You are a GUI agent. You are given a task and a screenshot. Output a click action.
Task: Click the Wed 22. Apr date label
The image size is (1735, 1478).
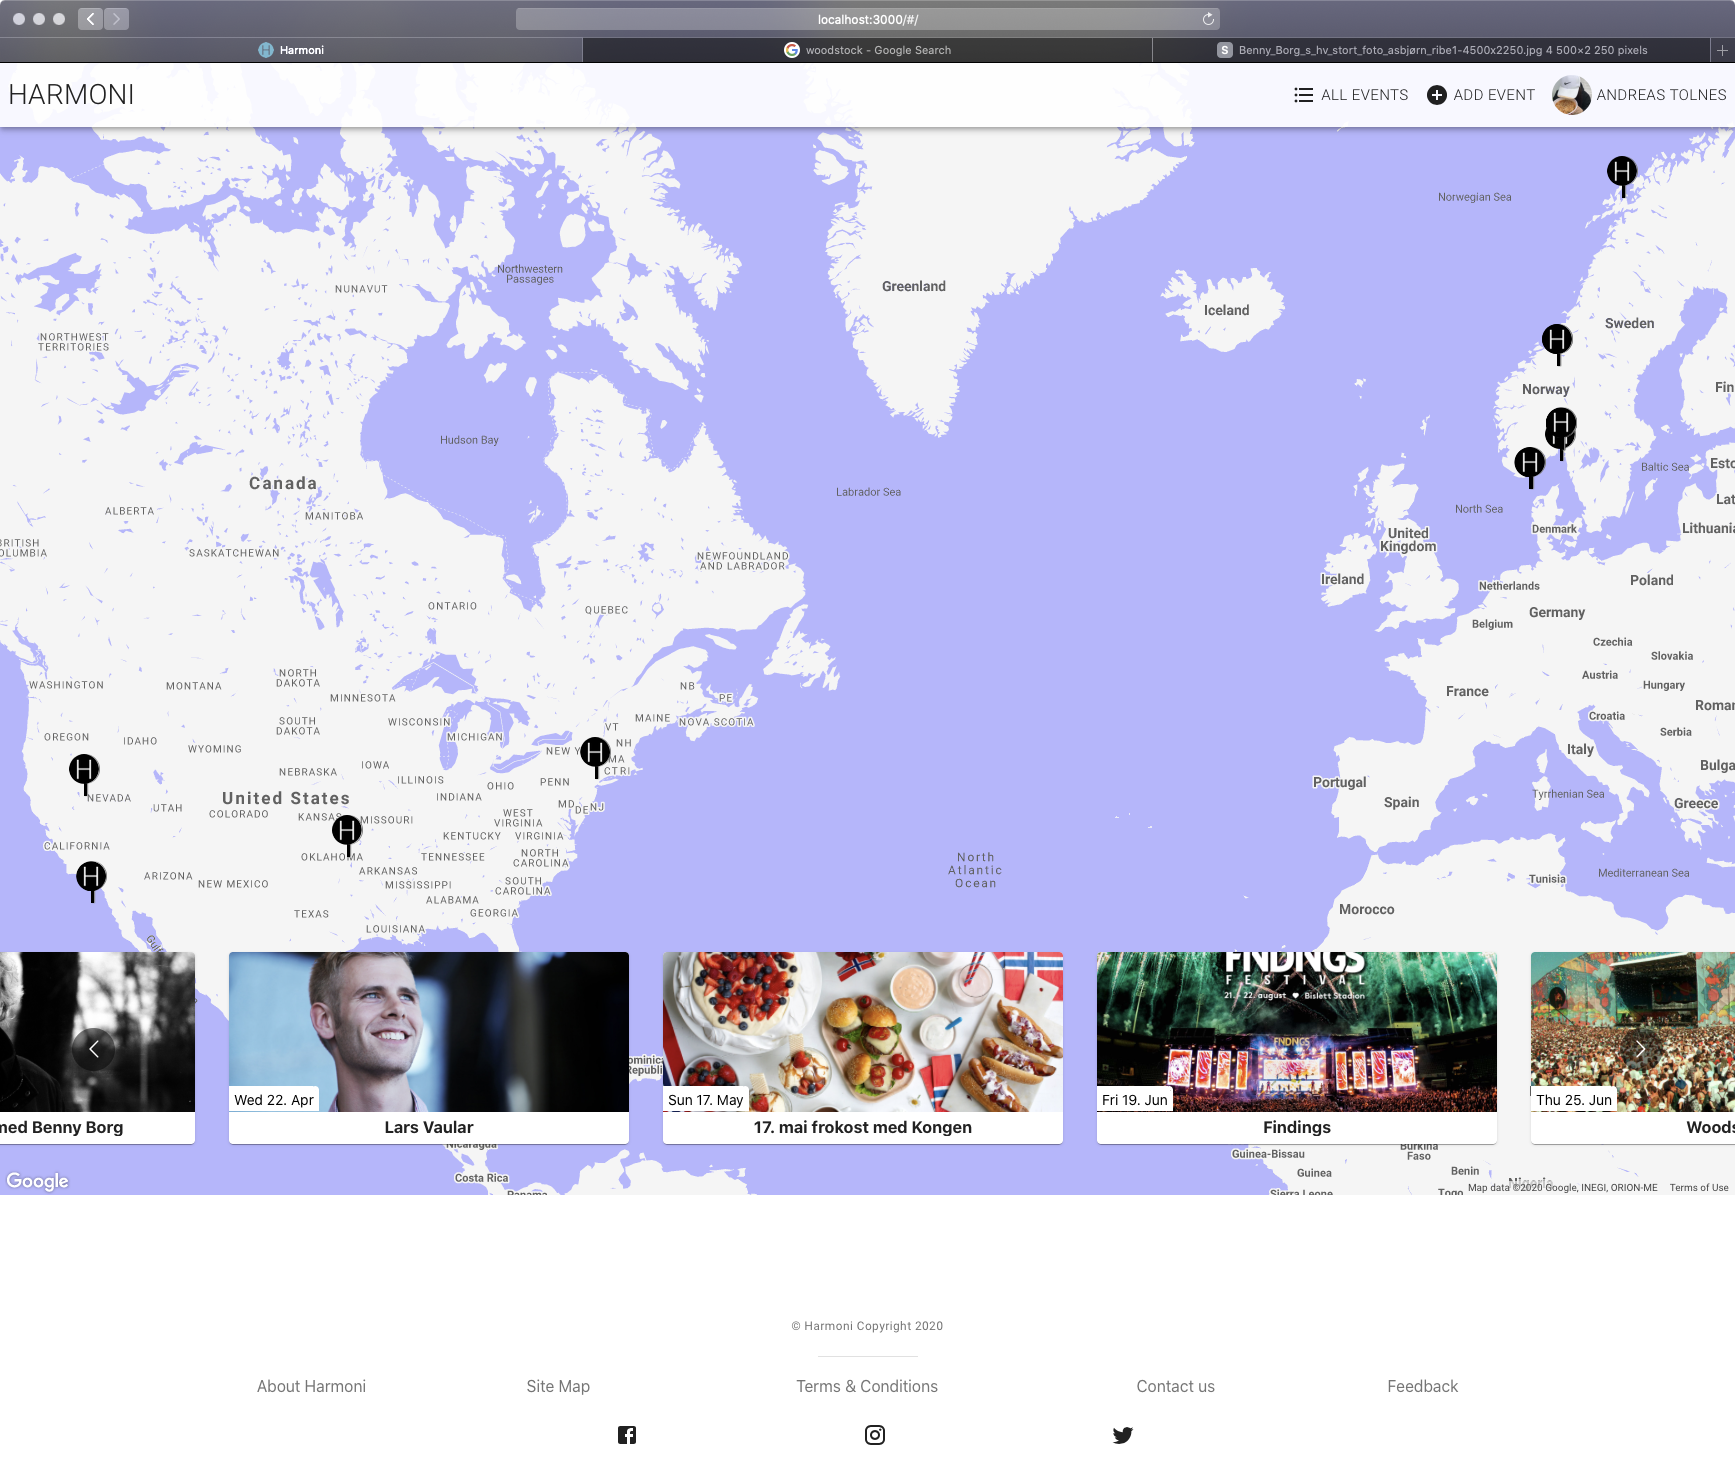point(274,1100)
